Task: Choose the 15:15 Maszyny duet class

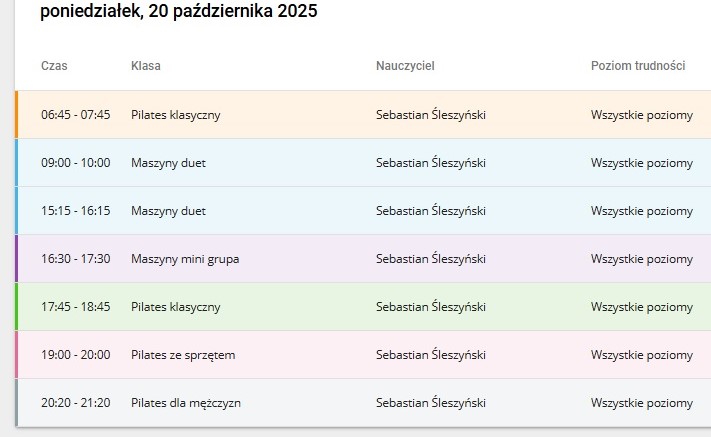Action: coord(168,211)
